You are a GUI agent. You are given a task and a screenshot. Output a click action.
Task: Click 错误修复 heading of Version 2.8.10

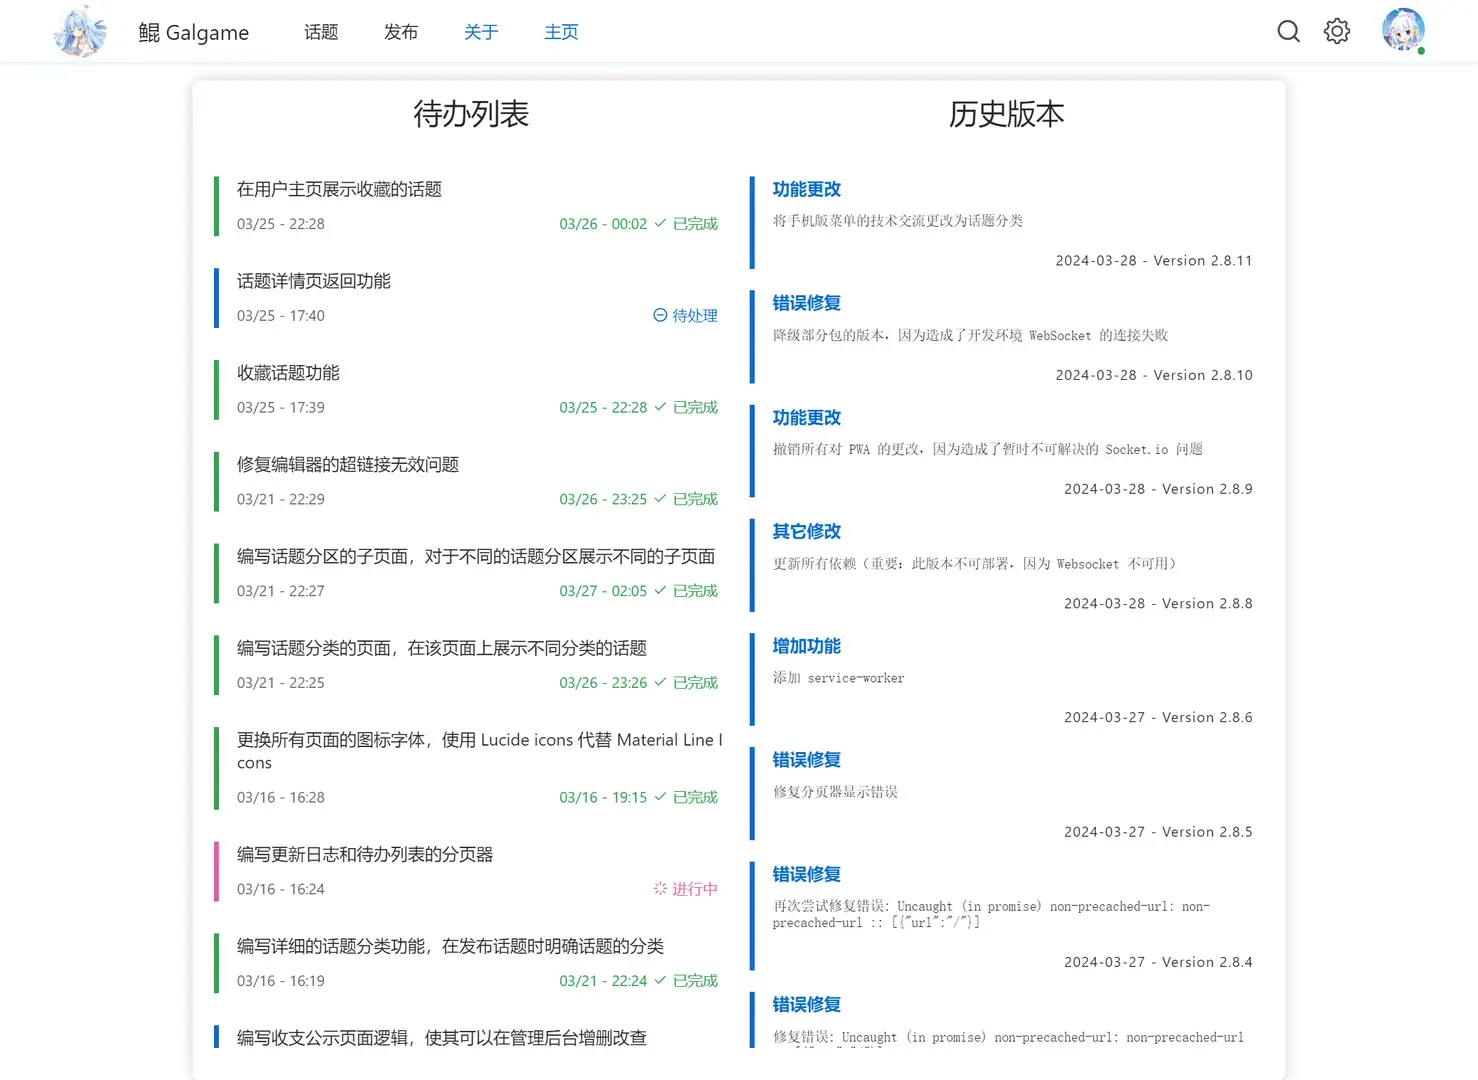pos(807,303)
